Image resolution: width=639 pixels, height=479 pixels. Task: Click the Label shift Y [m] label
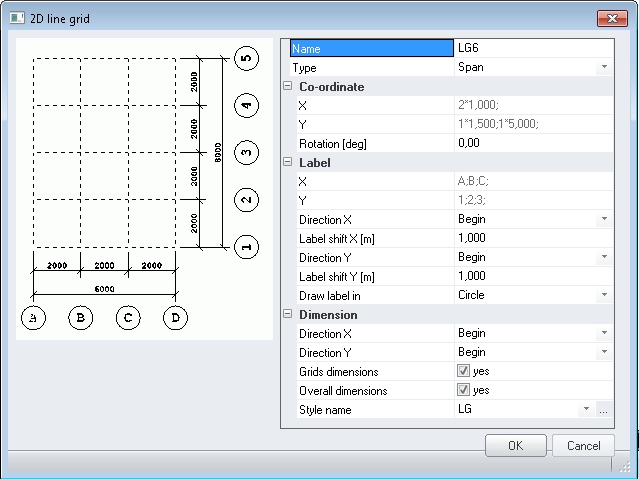(x=337, y=277)
